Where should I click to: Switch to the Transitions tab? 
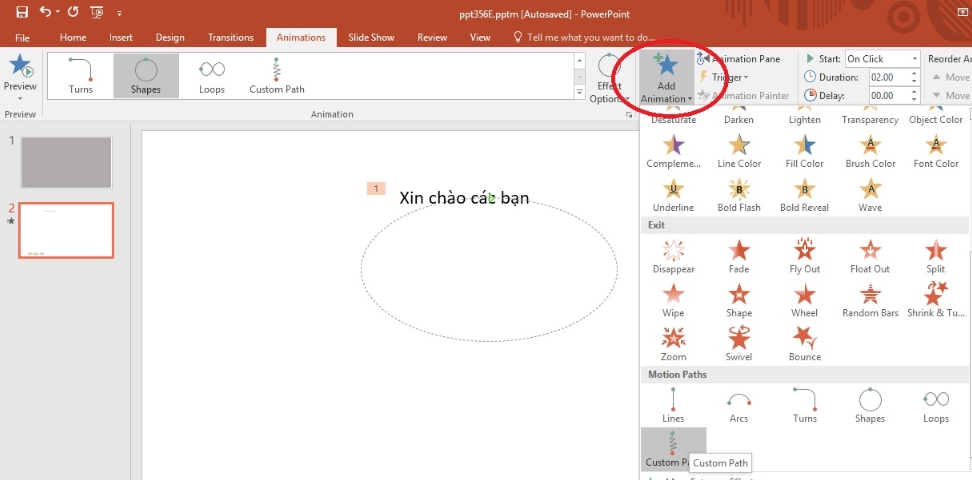tap(231, 38)
